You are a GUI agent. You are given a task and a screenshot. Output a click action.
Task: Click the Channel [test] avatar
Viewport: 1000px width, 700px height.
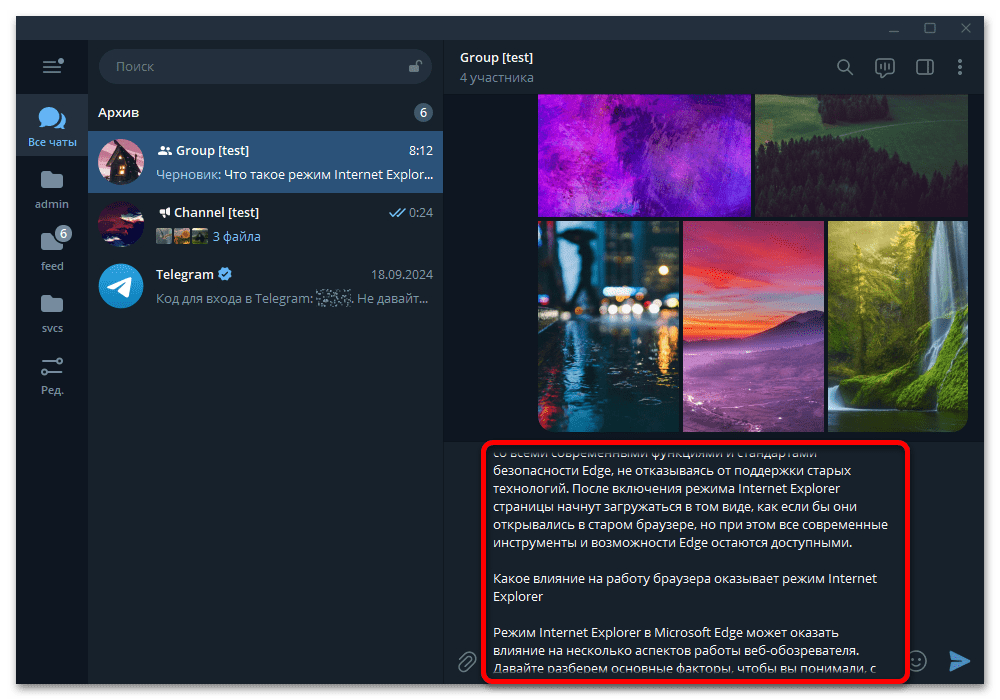121,224
